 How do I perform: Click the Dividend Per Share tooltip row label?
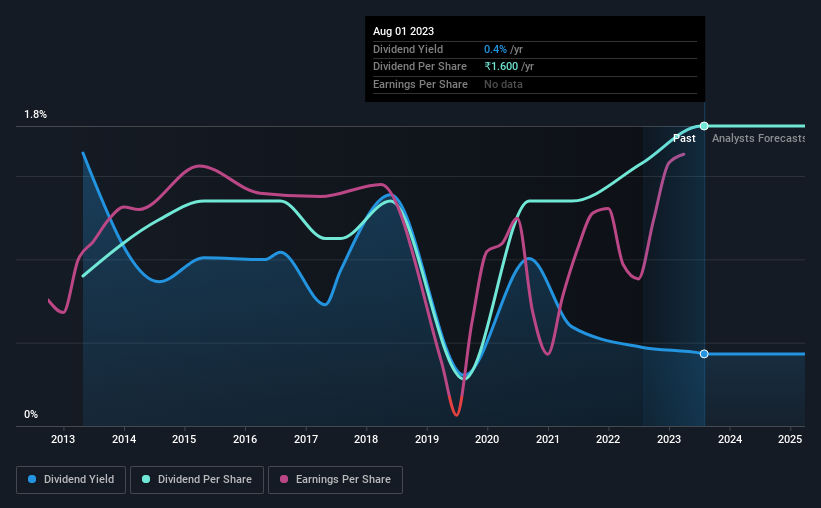pyautogui.click(x=420, y=67)
